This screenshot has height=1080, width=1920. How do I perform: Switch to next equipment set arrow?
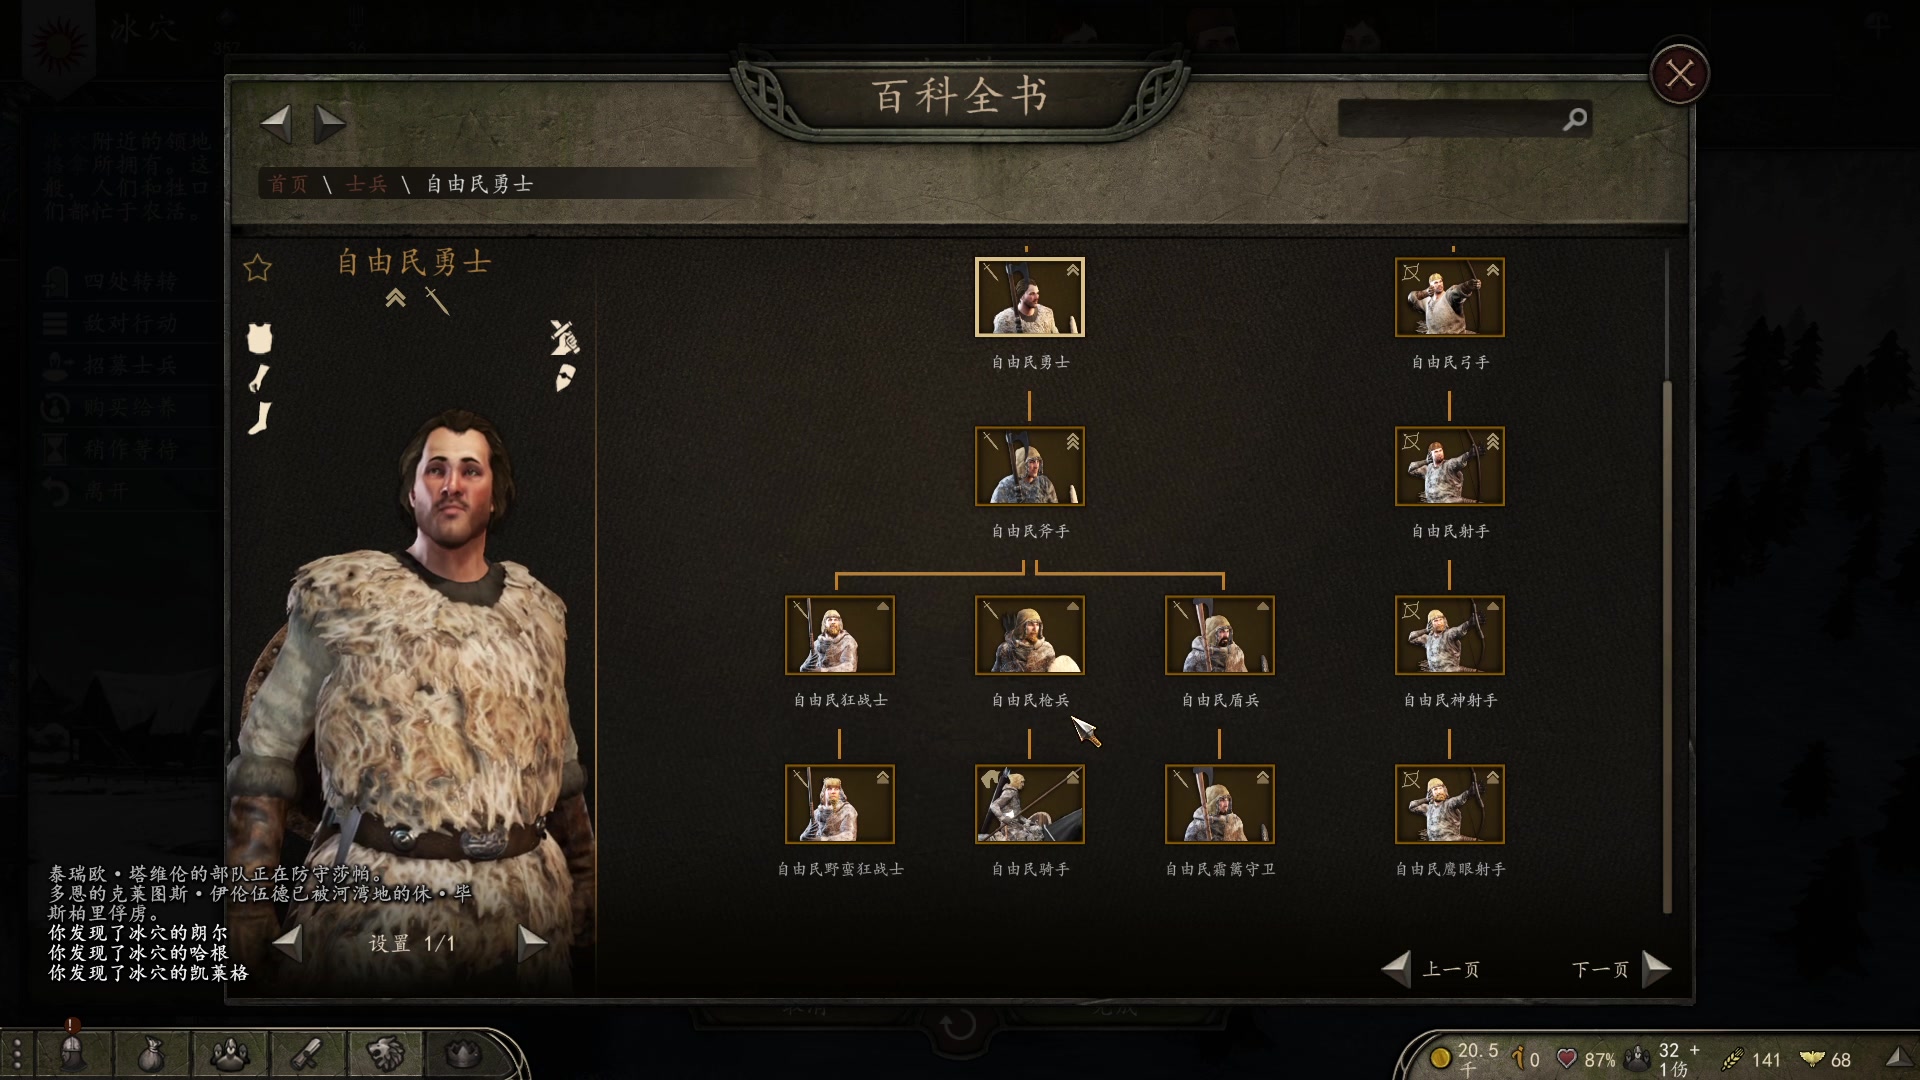[532, 943]
